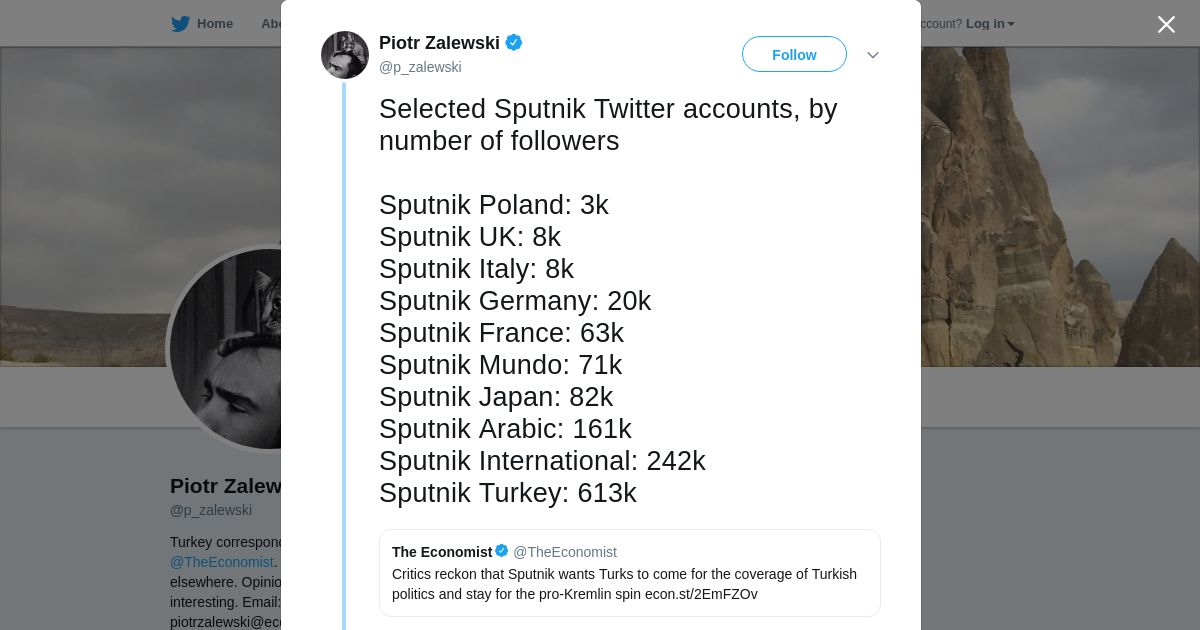Click the profile name Piotr Zalewski below photo
1200x630 pixels.
(x=226, y=486)
